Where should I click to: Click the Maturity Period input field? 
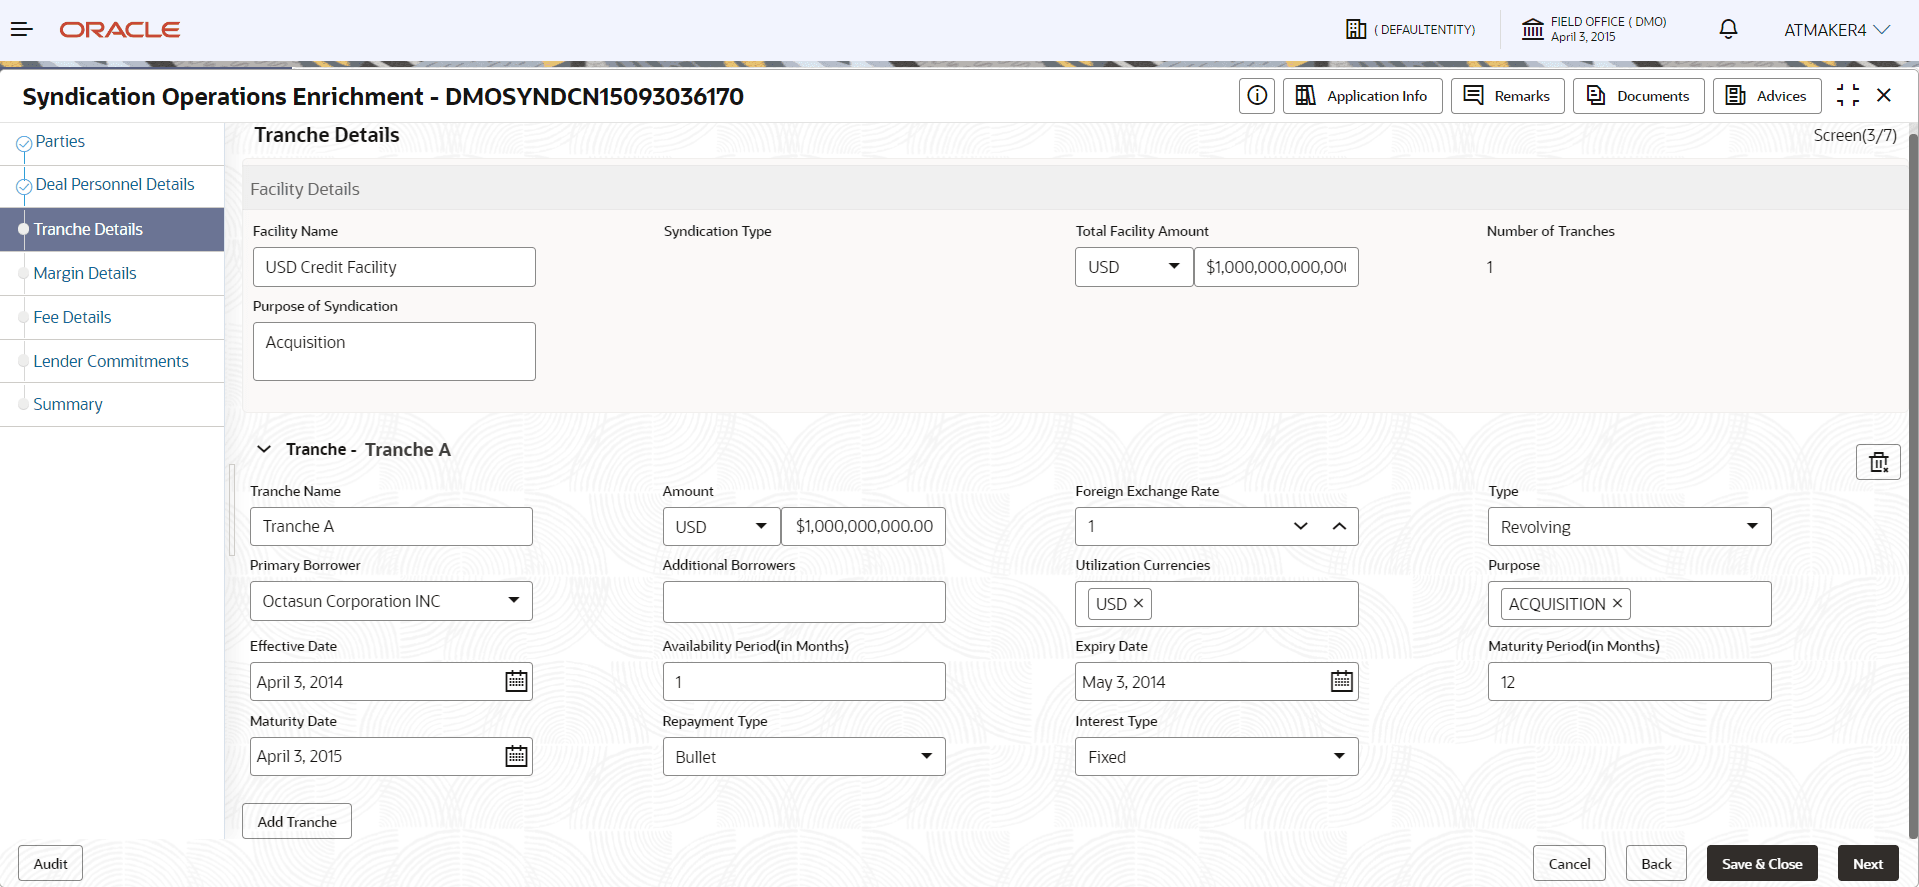point(1629,681)
